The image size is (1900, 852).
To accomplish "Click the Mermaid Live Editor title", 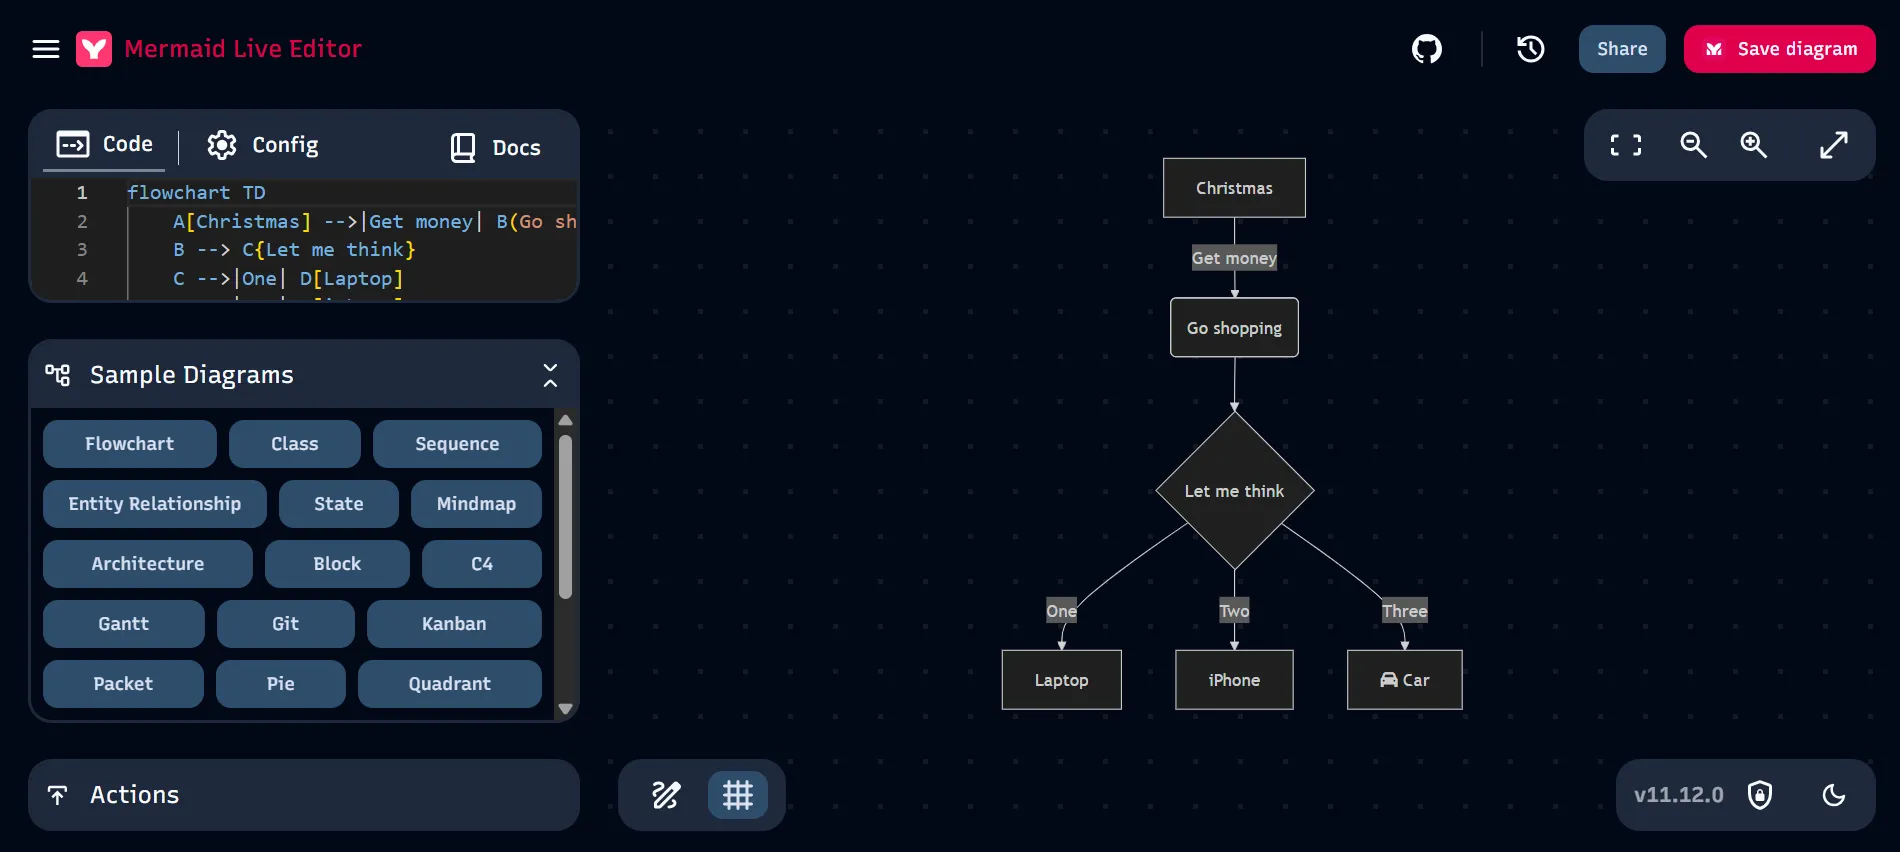I will tap(243, 49).
